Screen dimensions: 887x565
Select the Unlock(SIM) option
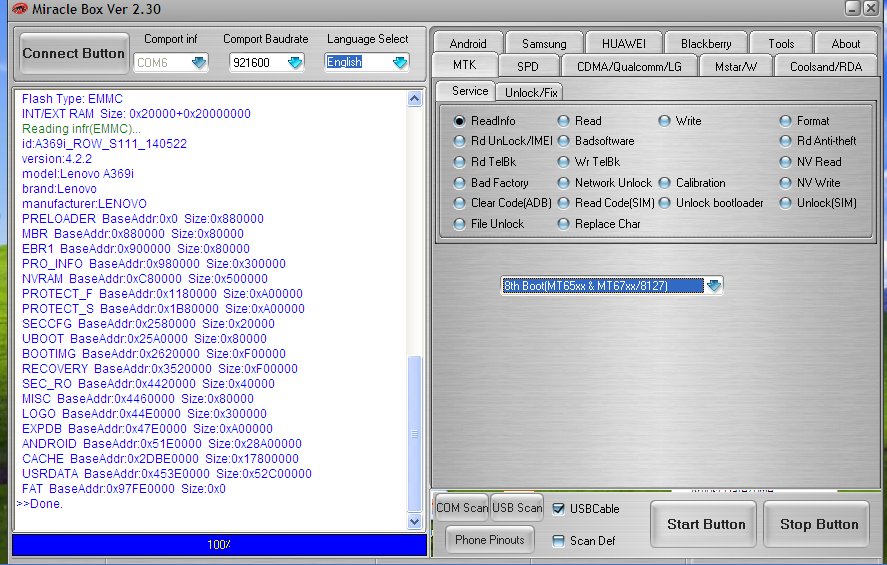pos(785,203)
